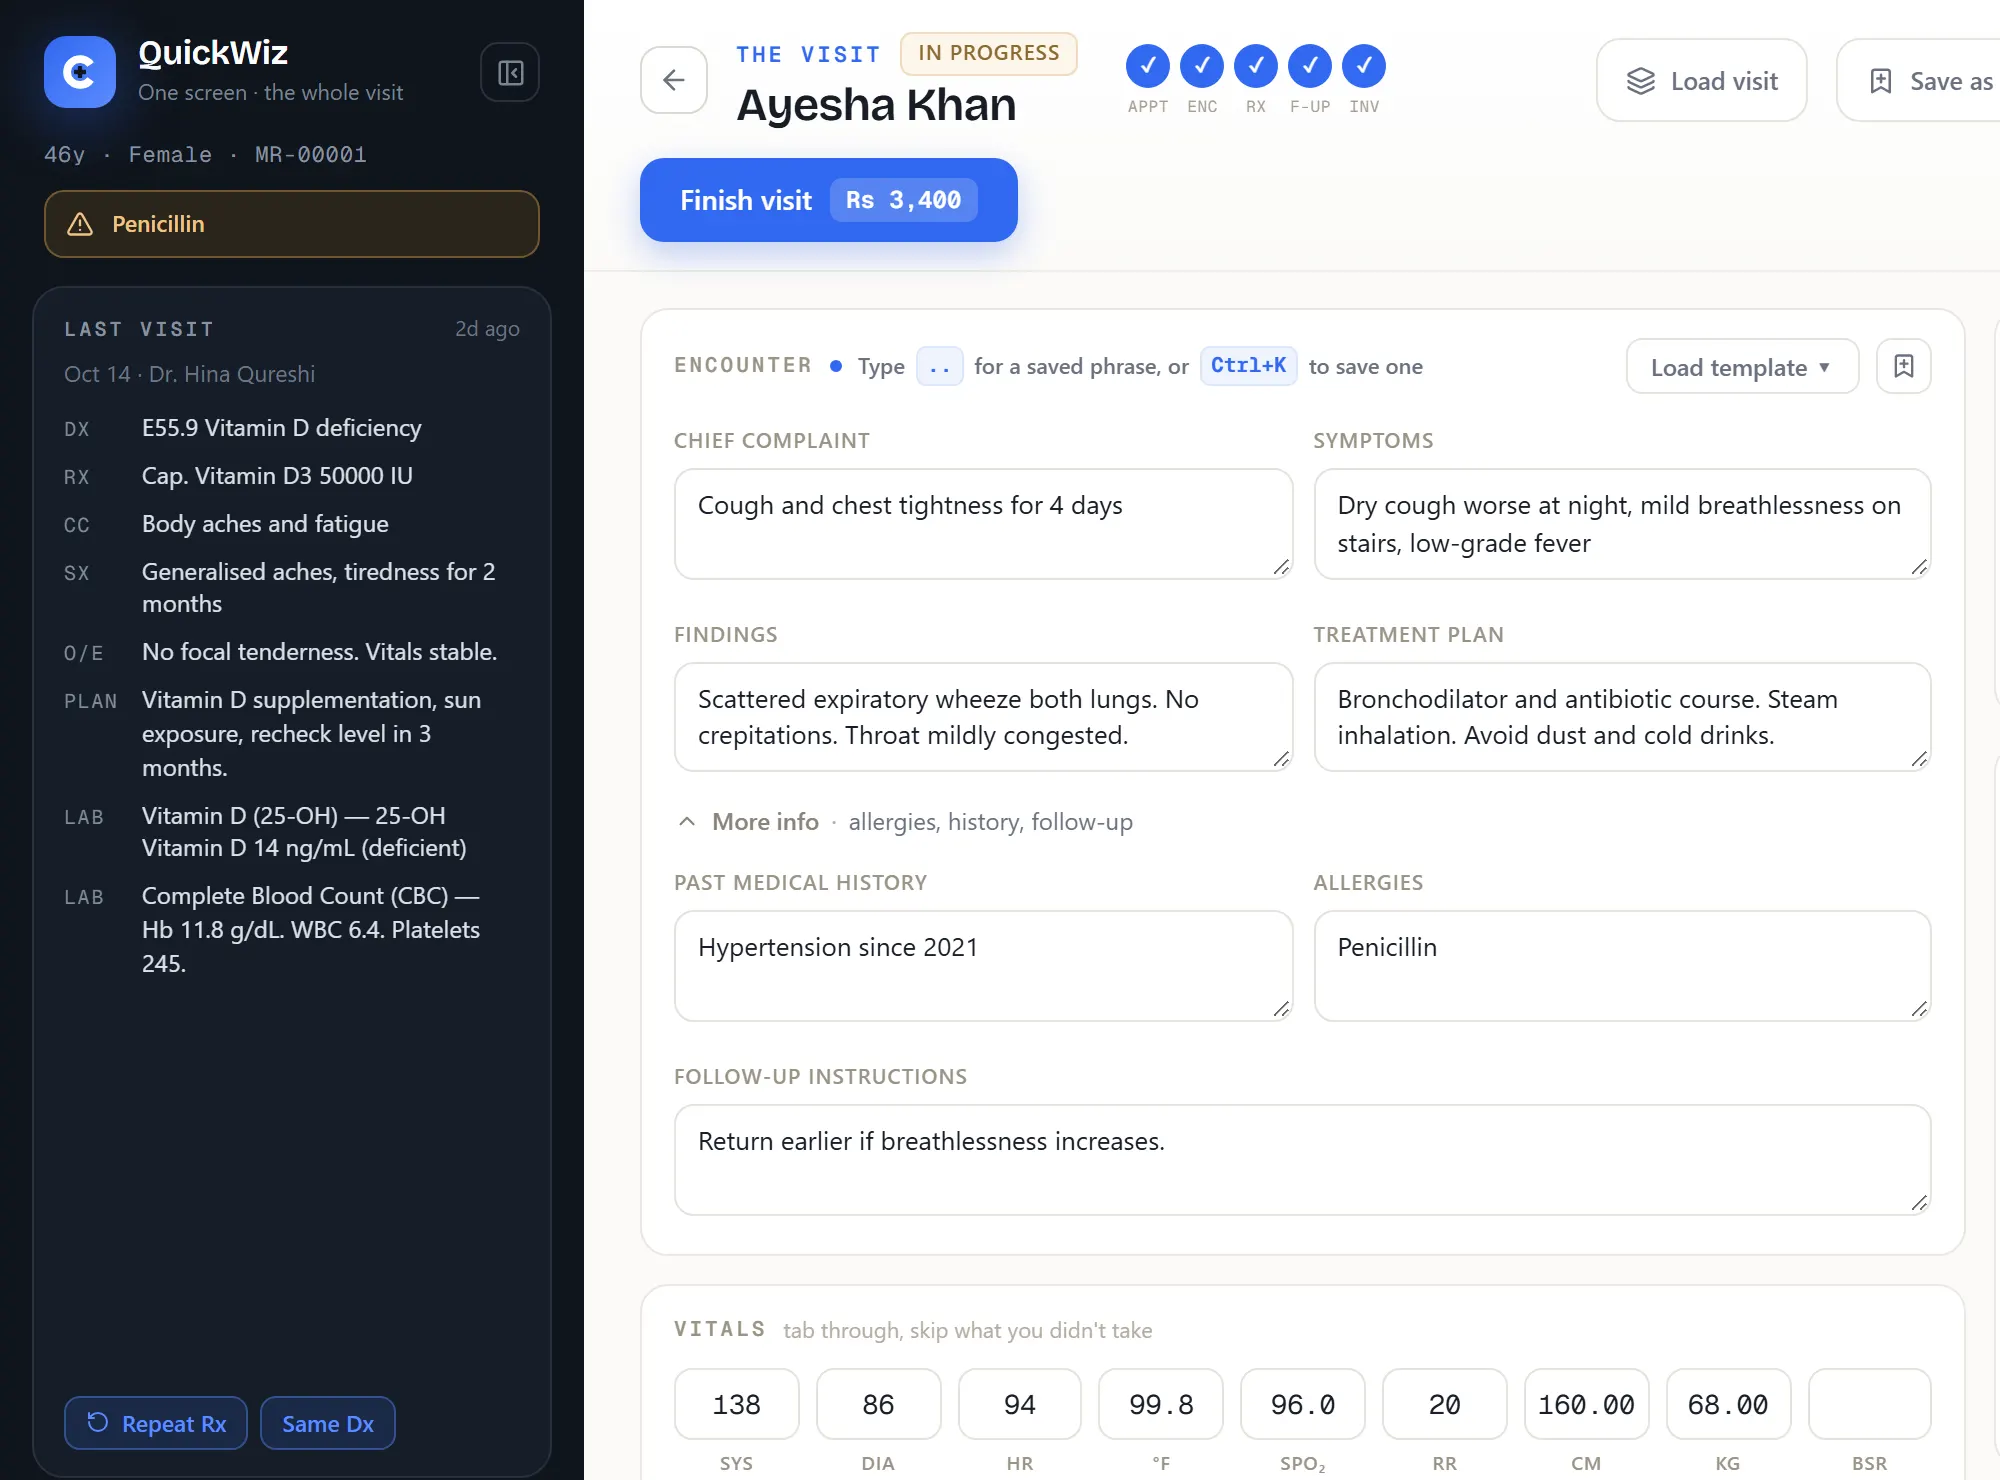
Task: Click the last-visit plan 'Vitamin D supplementation'
Action: tap(311, 733)
